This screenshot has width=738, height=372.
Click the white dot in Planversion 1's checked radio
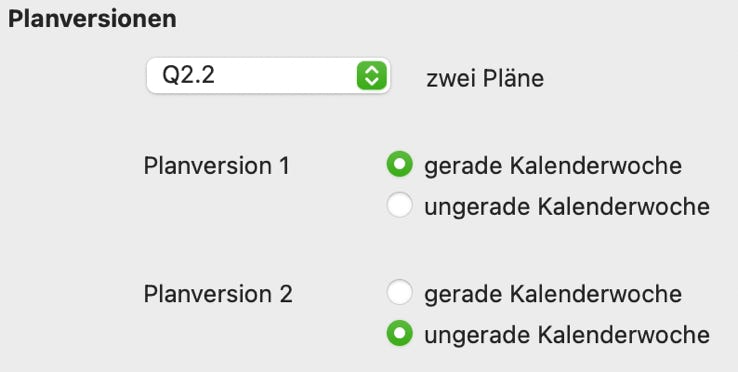400,164
